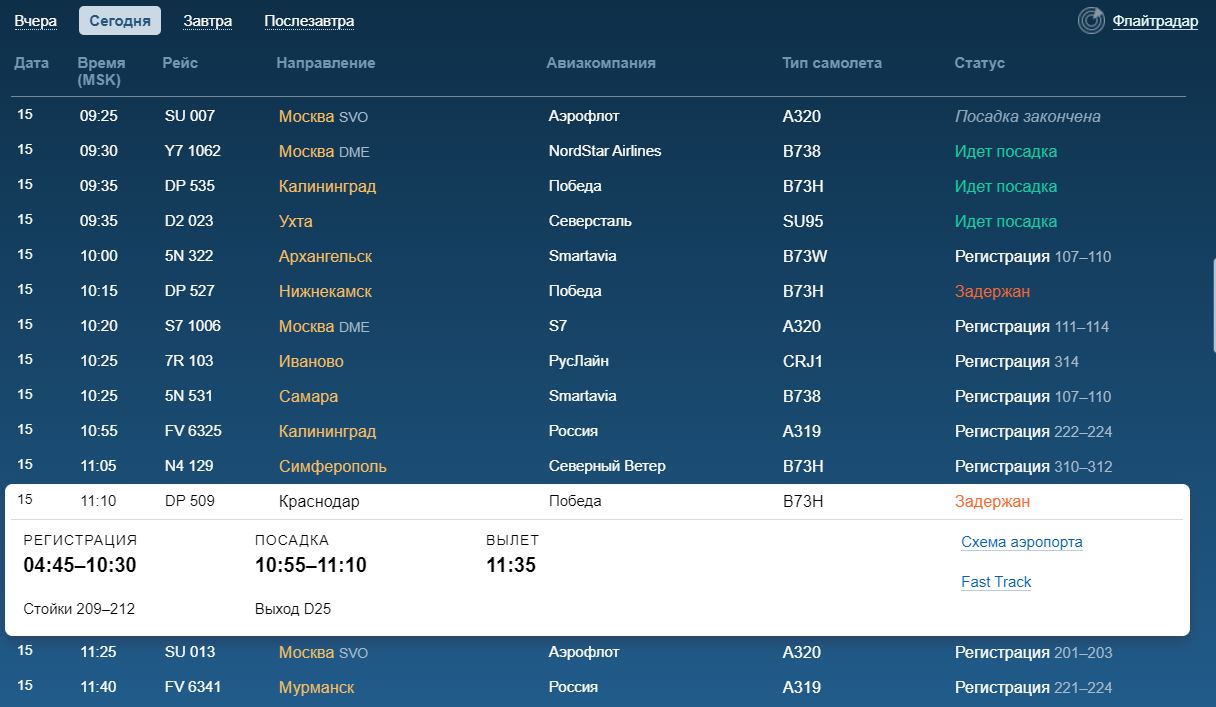Click the Иваново destination link
Viewport: 1216px width, 707px height.
click(x=311, y=361)
